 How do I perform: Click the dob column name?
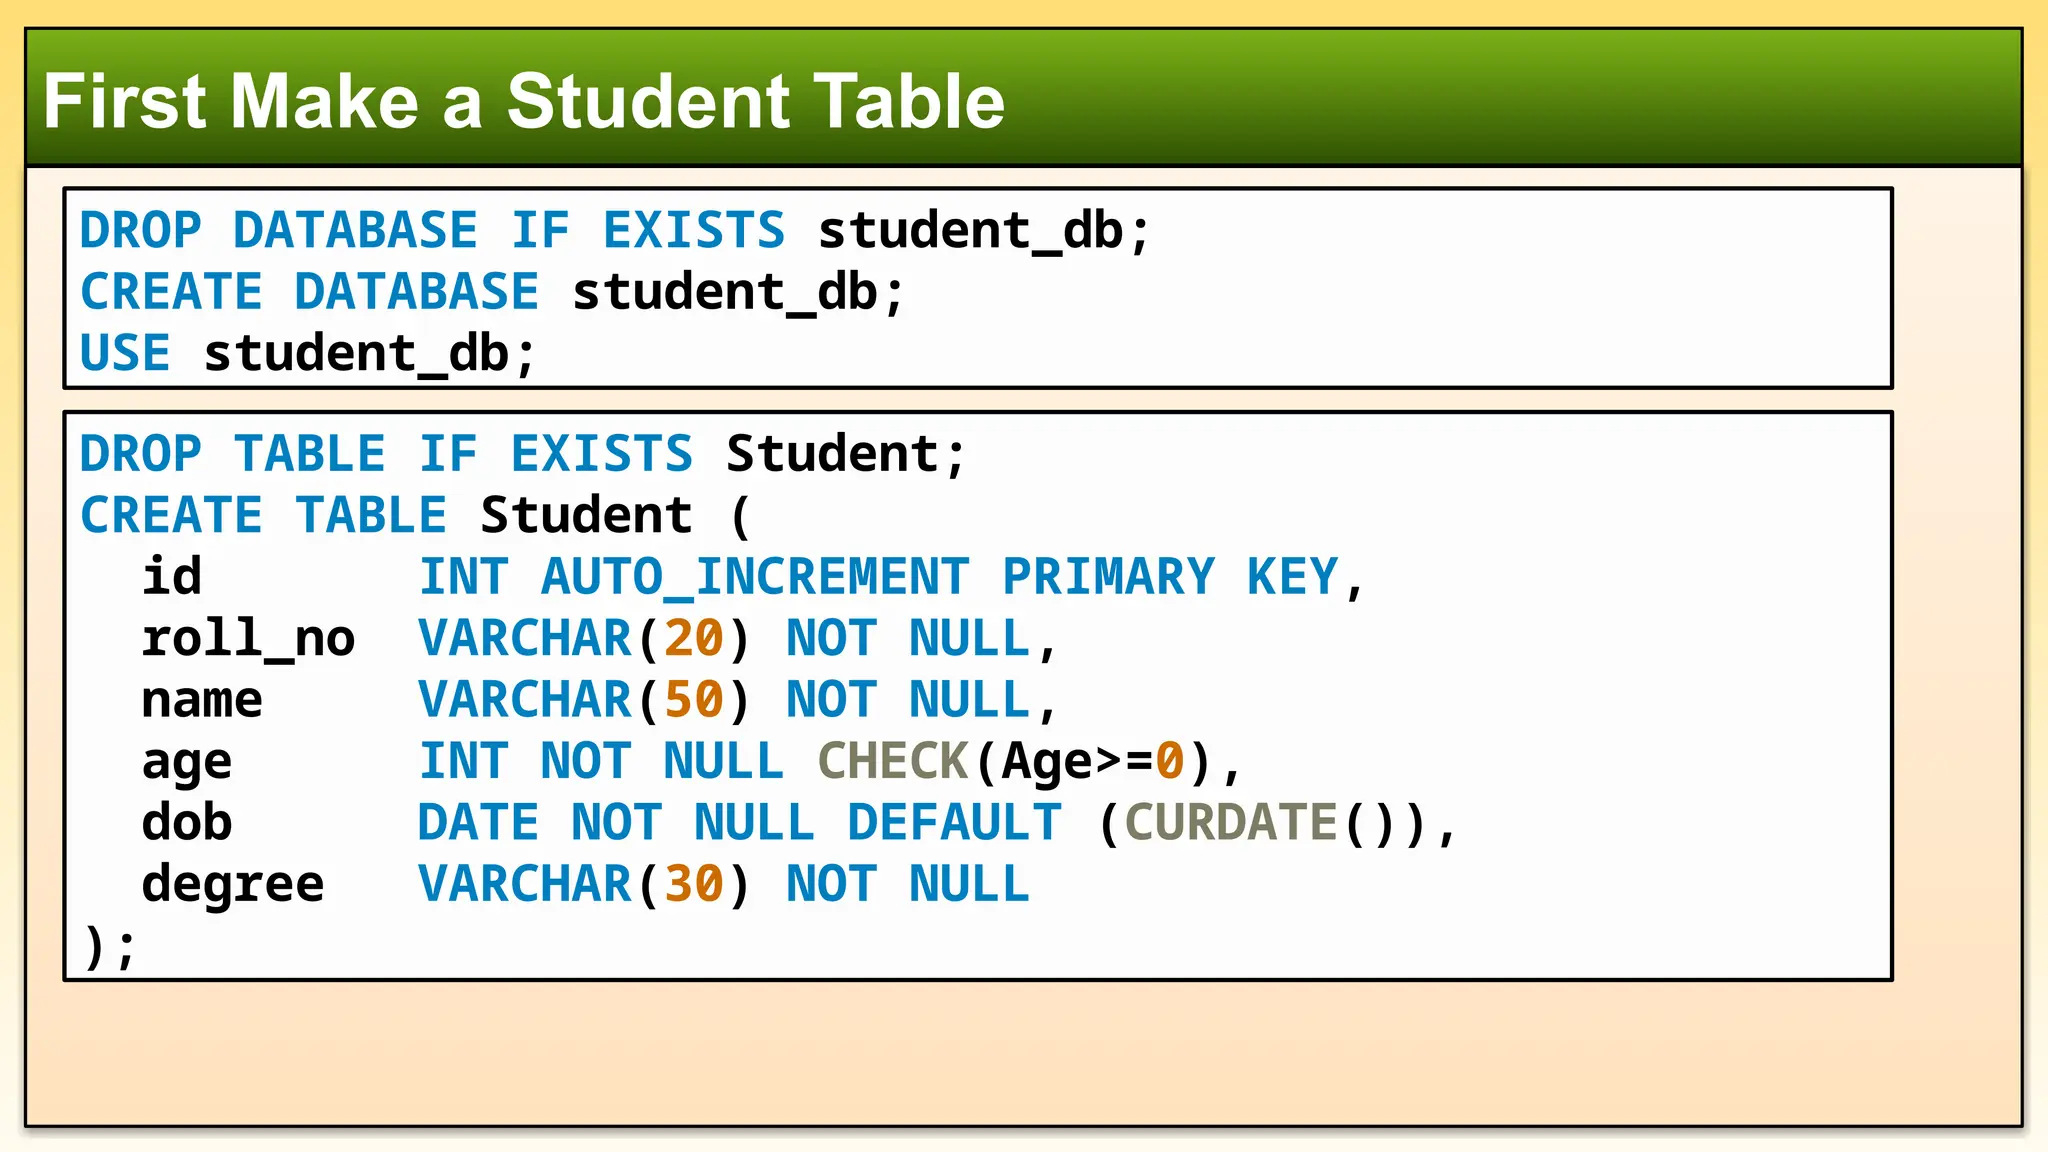click(187, 822)
